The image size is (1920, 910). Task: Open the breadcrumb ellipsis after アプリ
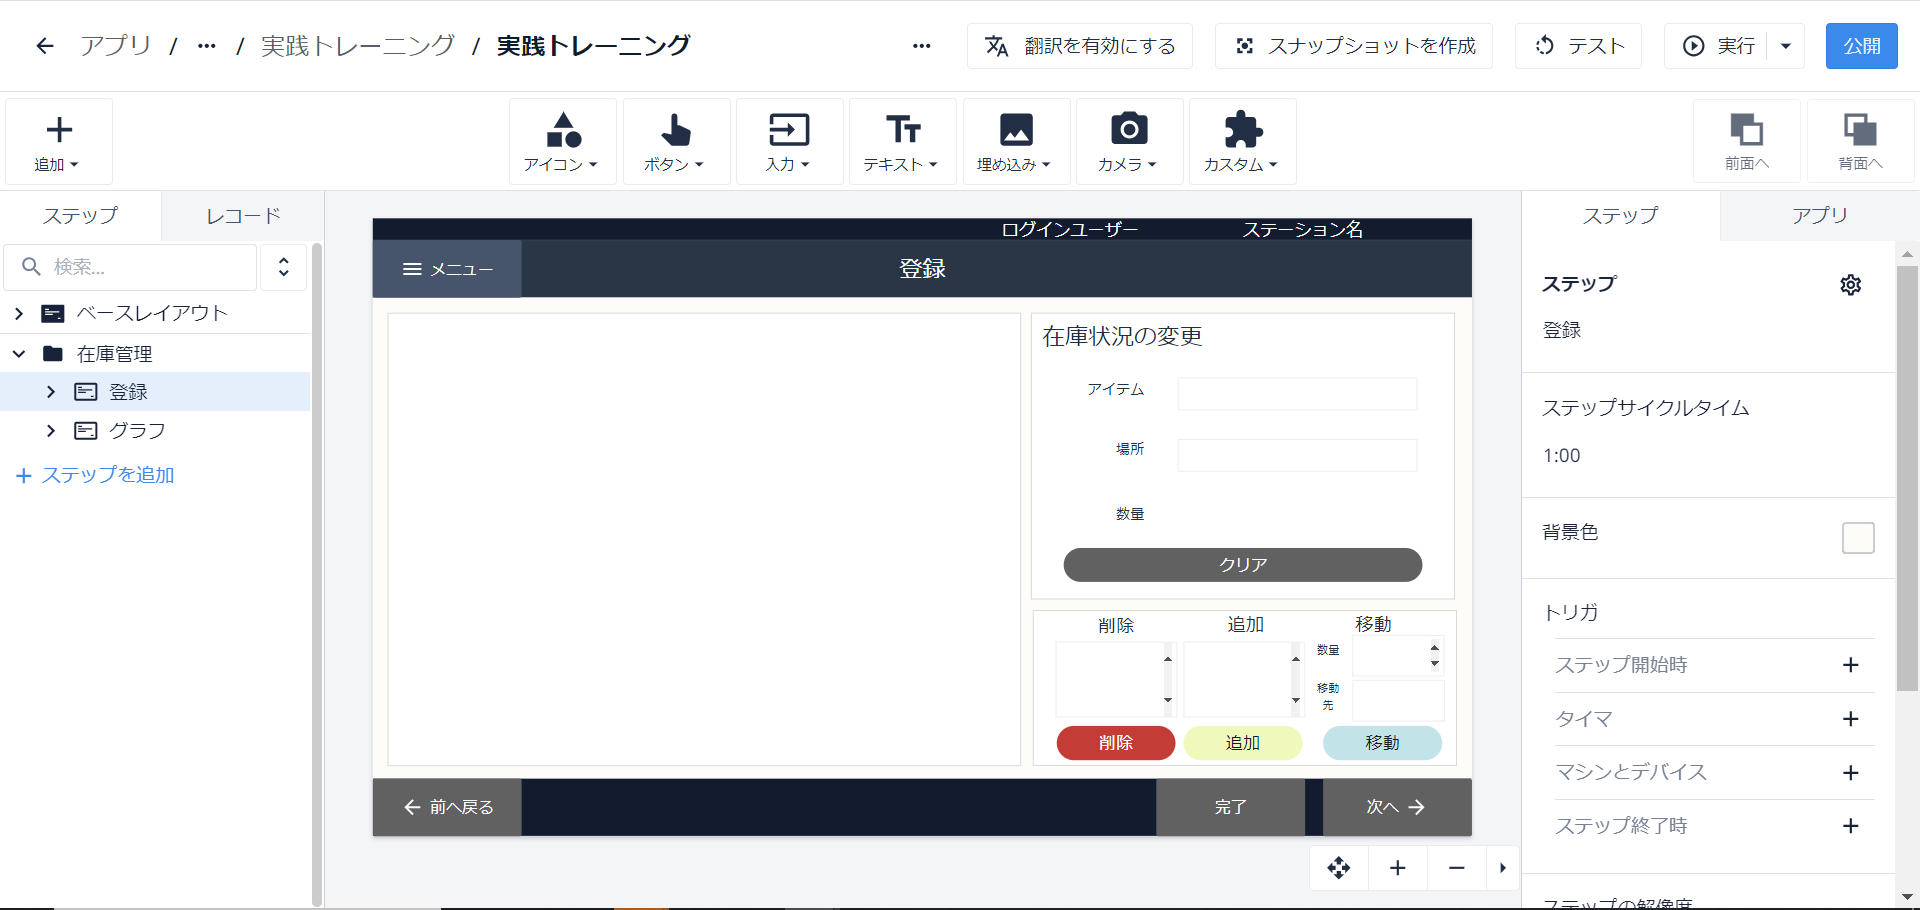[x=207, y=46]
